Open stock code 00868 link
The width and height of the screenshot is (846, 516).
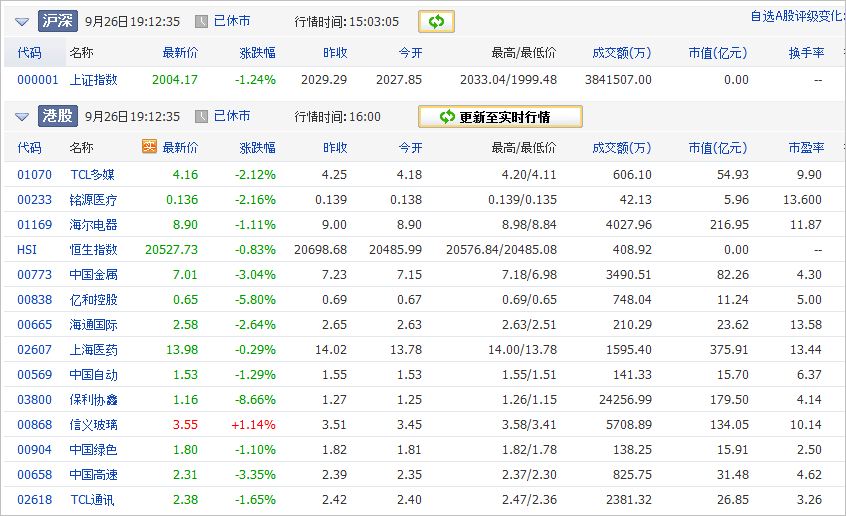(x=35, y=425)
